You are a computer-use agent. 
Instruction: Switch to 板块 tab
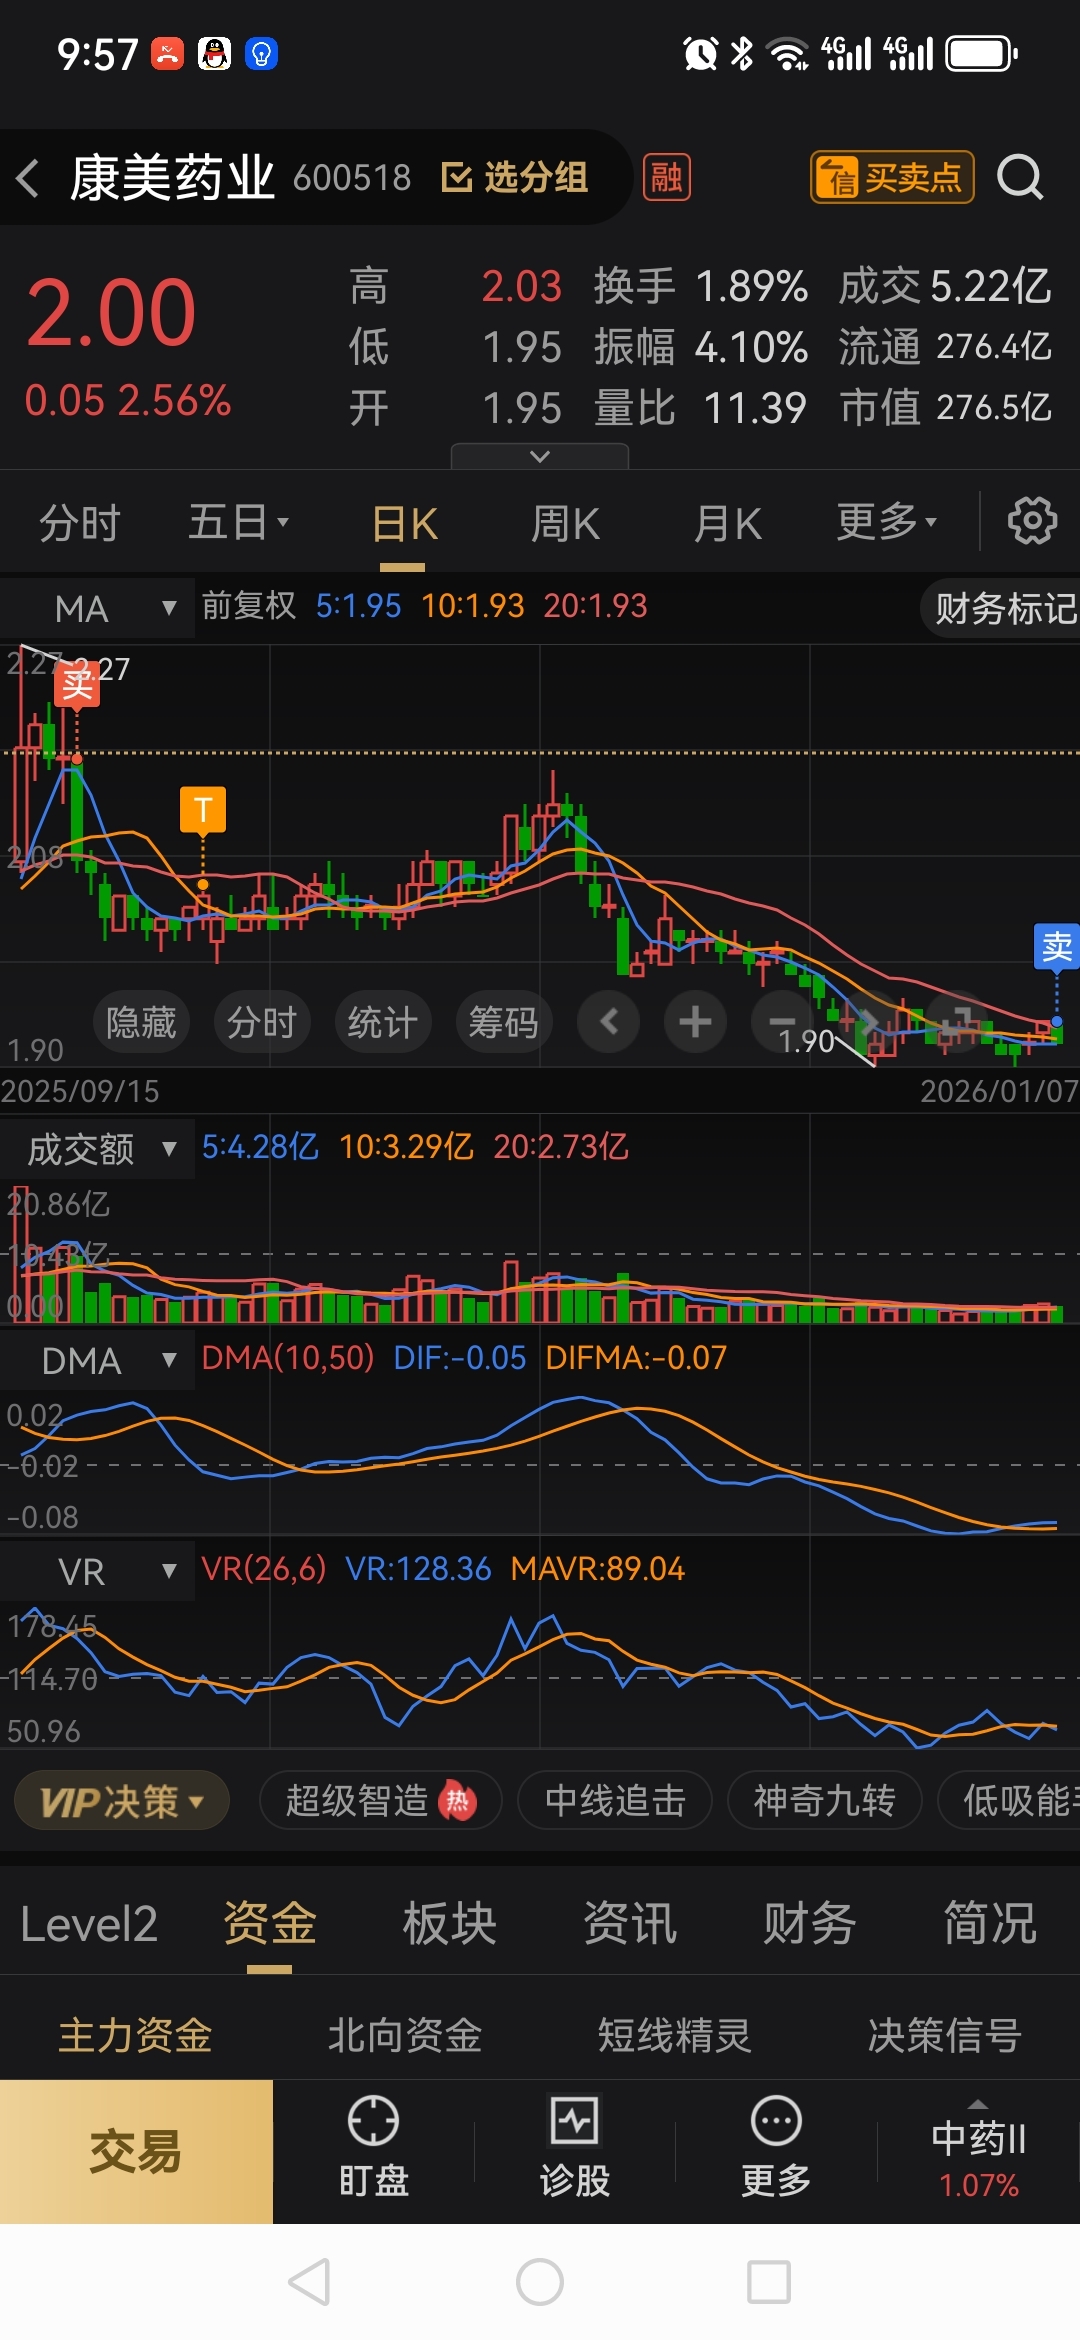coord(450,1924)
